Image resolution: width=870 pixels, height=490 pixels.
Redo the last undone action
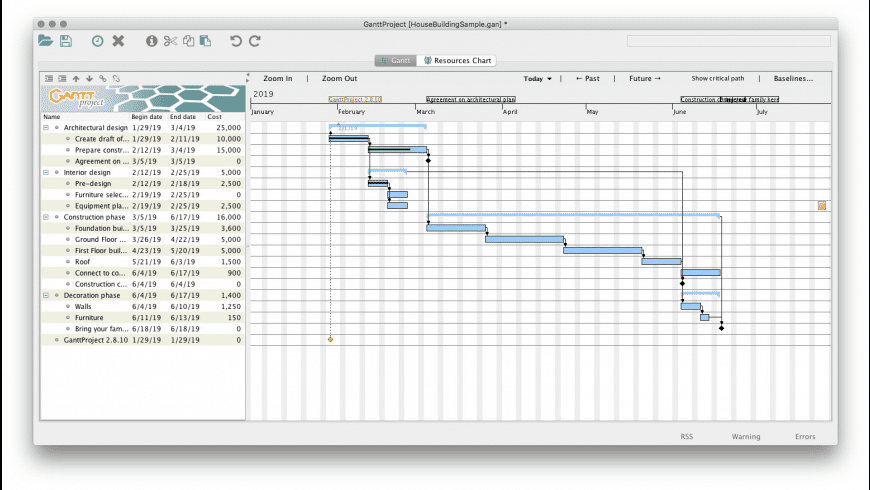(255, 41)
